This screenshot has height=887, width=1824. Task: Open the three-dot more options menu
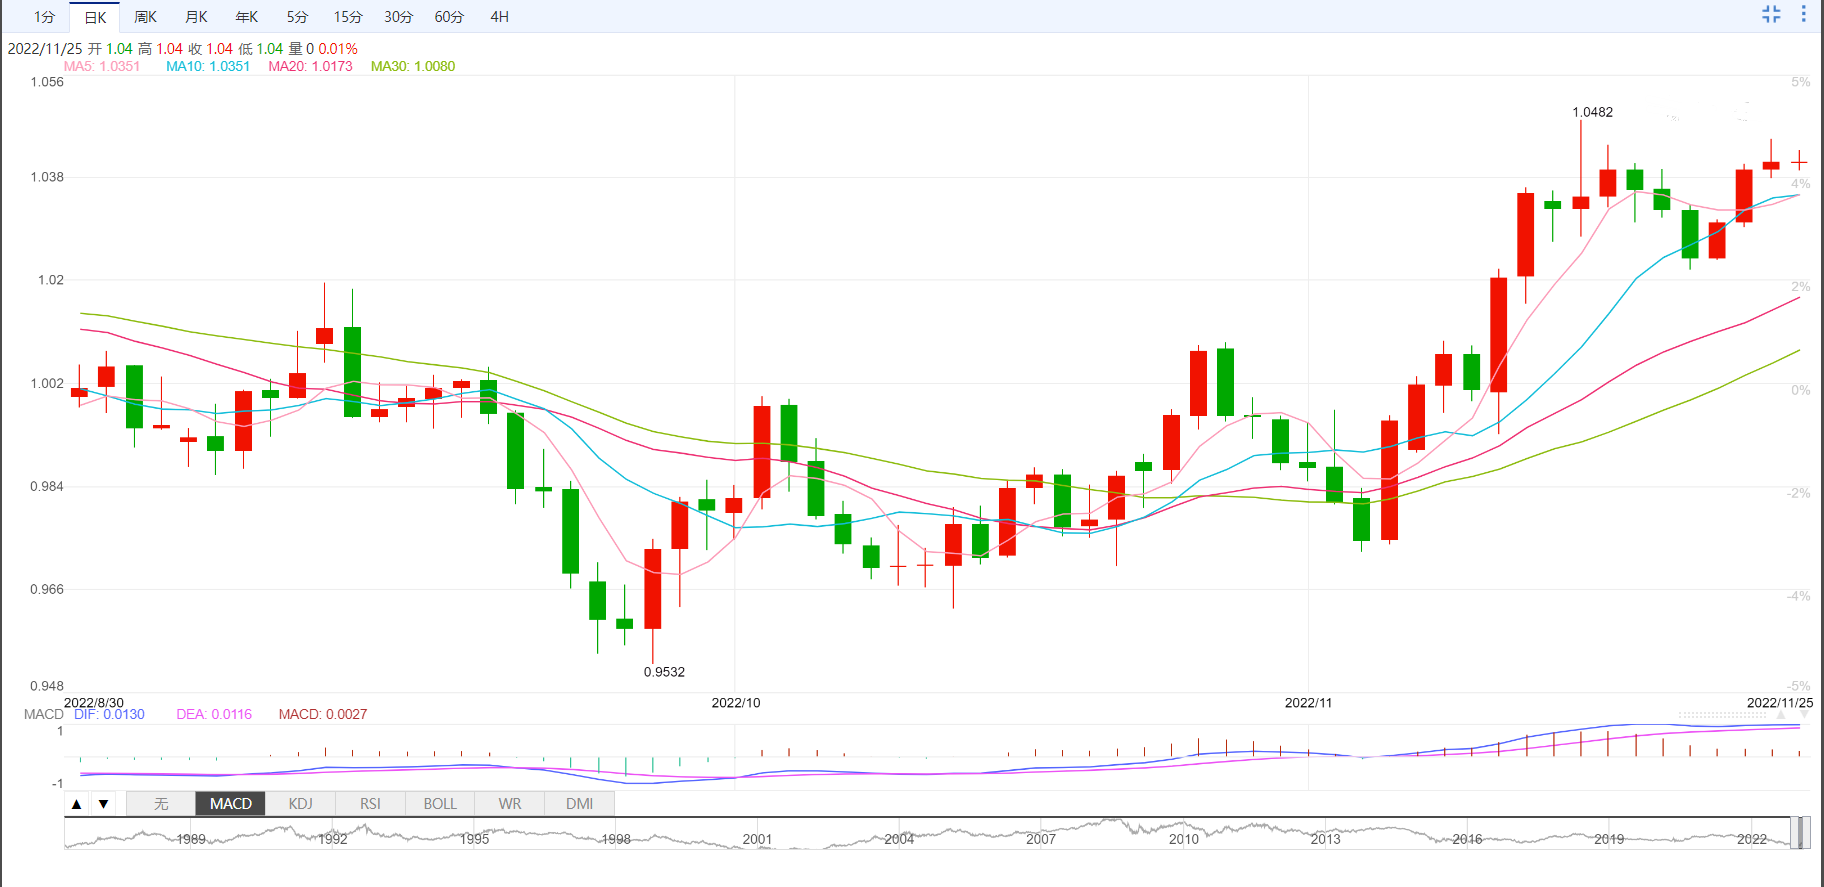tap(1804, 14)
